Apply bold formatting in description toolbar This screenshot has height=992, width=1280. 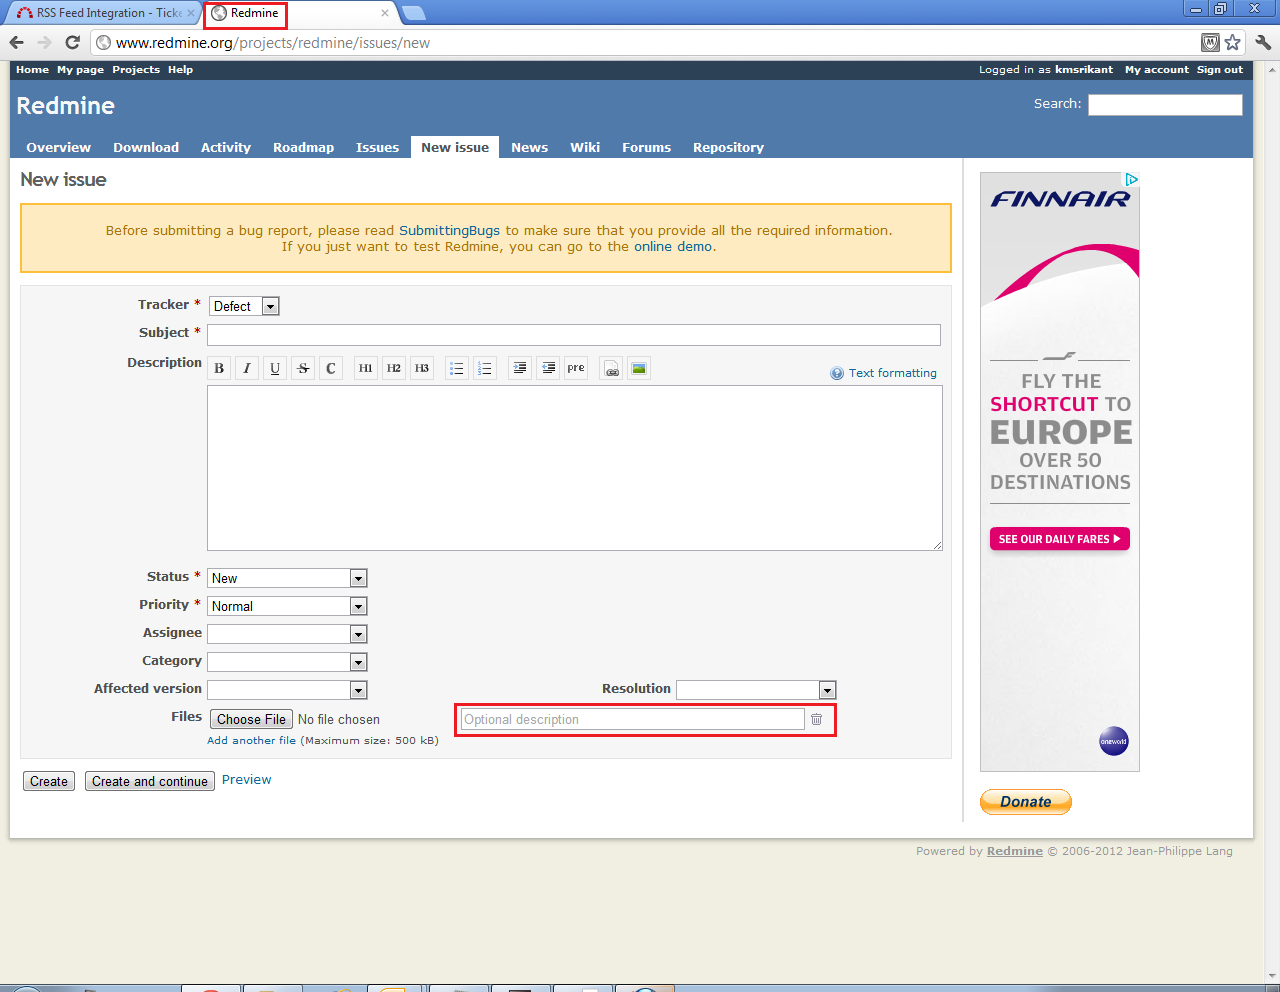click(219, 368)
